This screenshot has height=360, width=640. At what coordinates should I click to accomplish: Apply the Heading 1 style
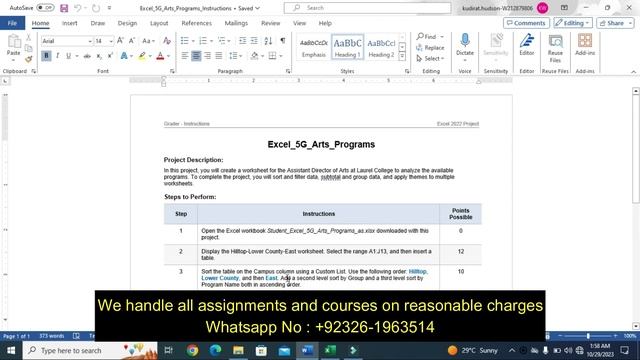pos(347,47)
